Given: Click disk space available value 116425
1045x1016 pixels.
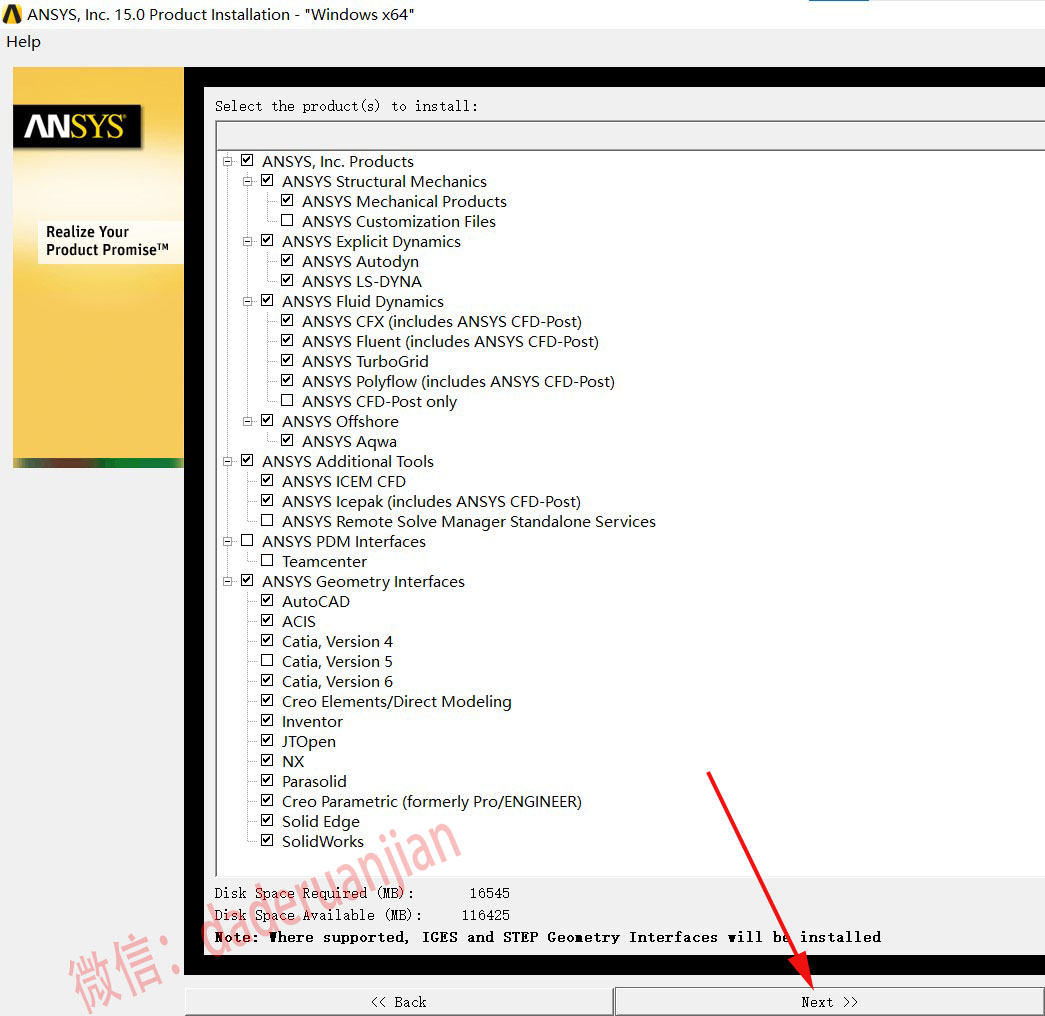Looking at the screenshot, I should click(x=485, y=915).
